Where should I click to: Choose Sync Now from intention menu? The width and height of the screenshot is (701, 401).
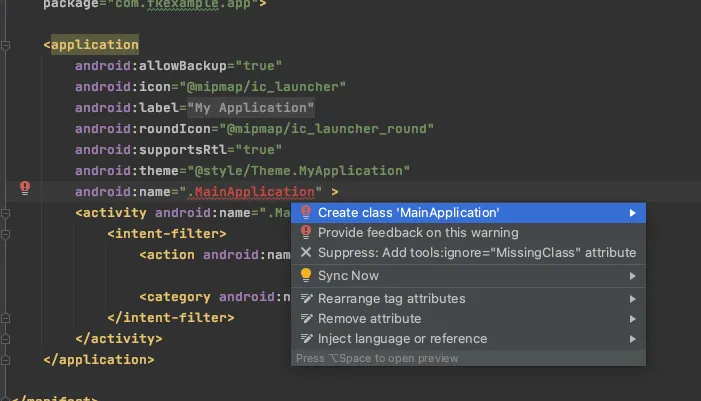468,276
